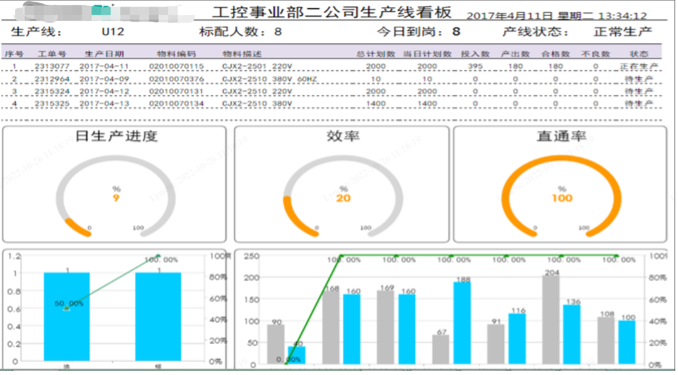The image size is (678, 375).
Task: Select the dashboard title 工控事业部二公司生产线看板
Action: [x=332, y=12]
